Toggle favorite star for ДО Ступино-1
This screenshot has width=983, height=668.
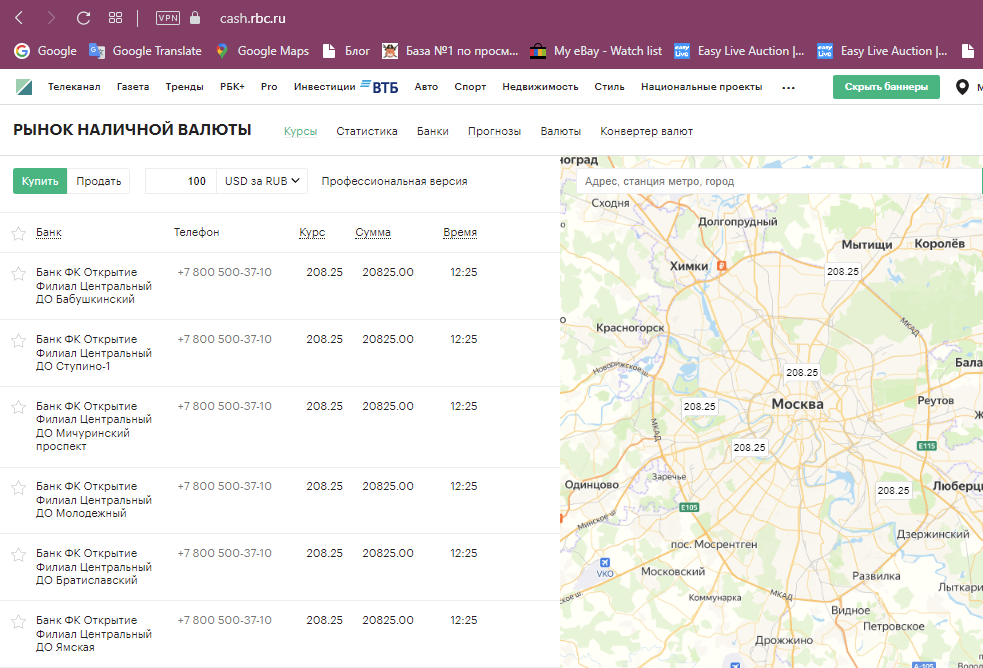(x=18, y=340)
